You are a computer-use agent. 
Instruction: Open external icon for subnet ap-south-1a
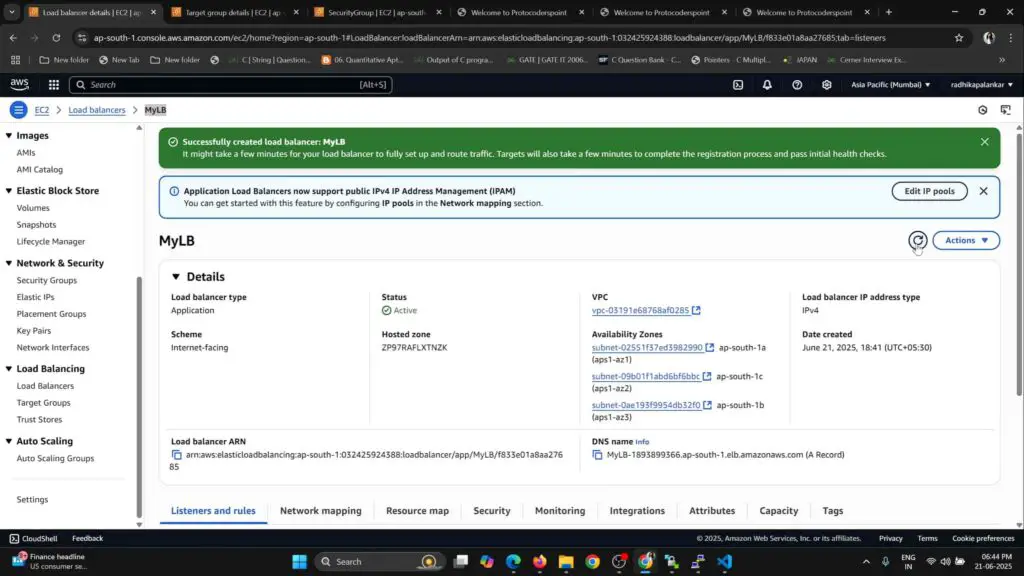pyautogui.click(x=710, y=347)
